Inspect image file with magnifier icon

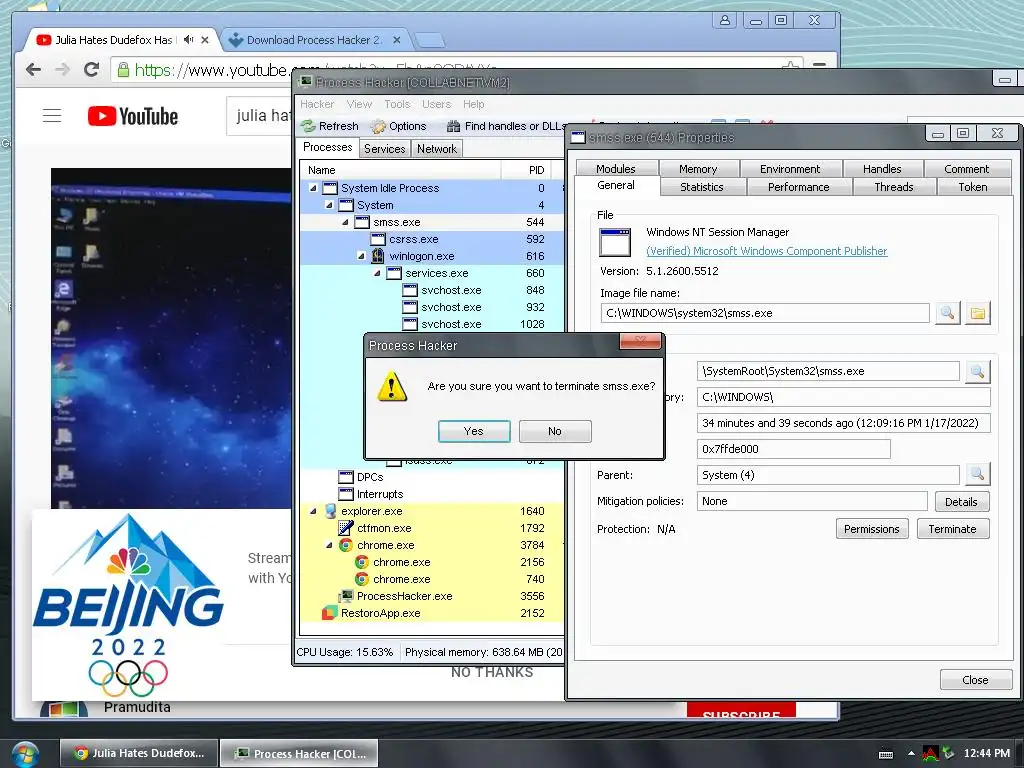click(948, 313)
